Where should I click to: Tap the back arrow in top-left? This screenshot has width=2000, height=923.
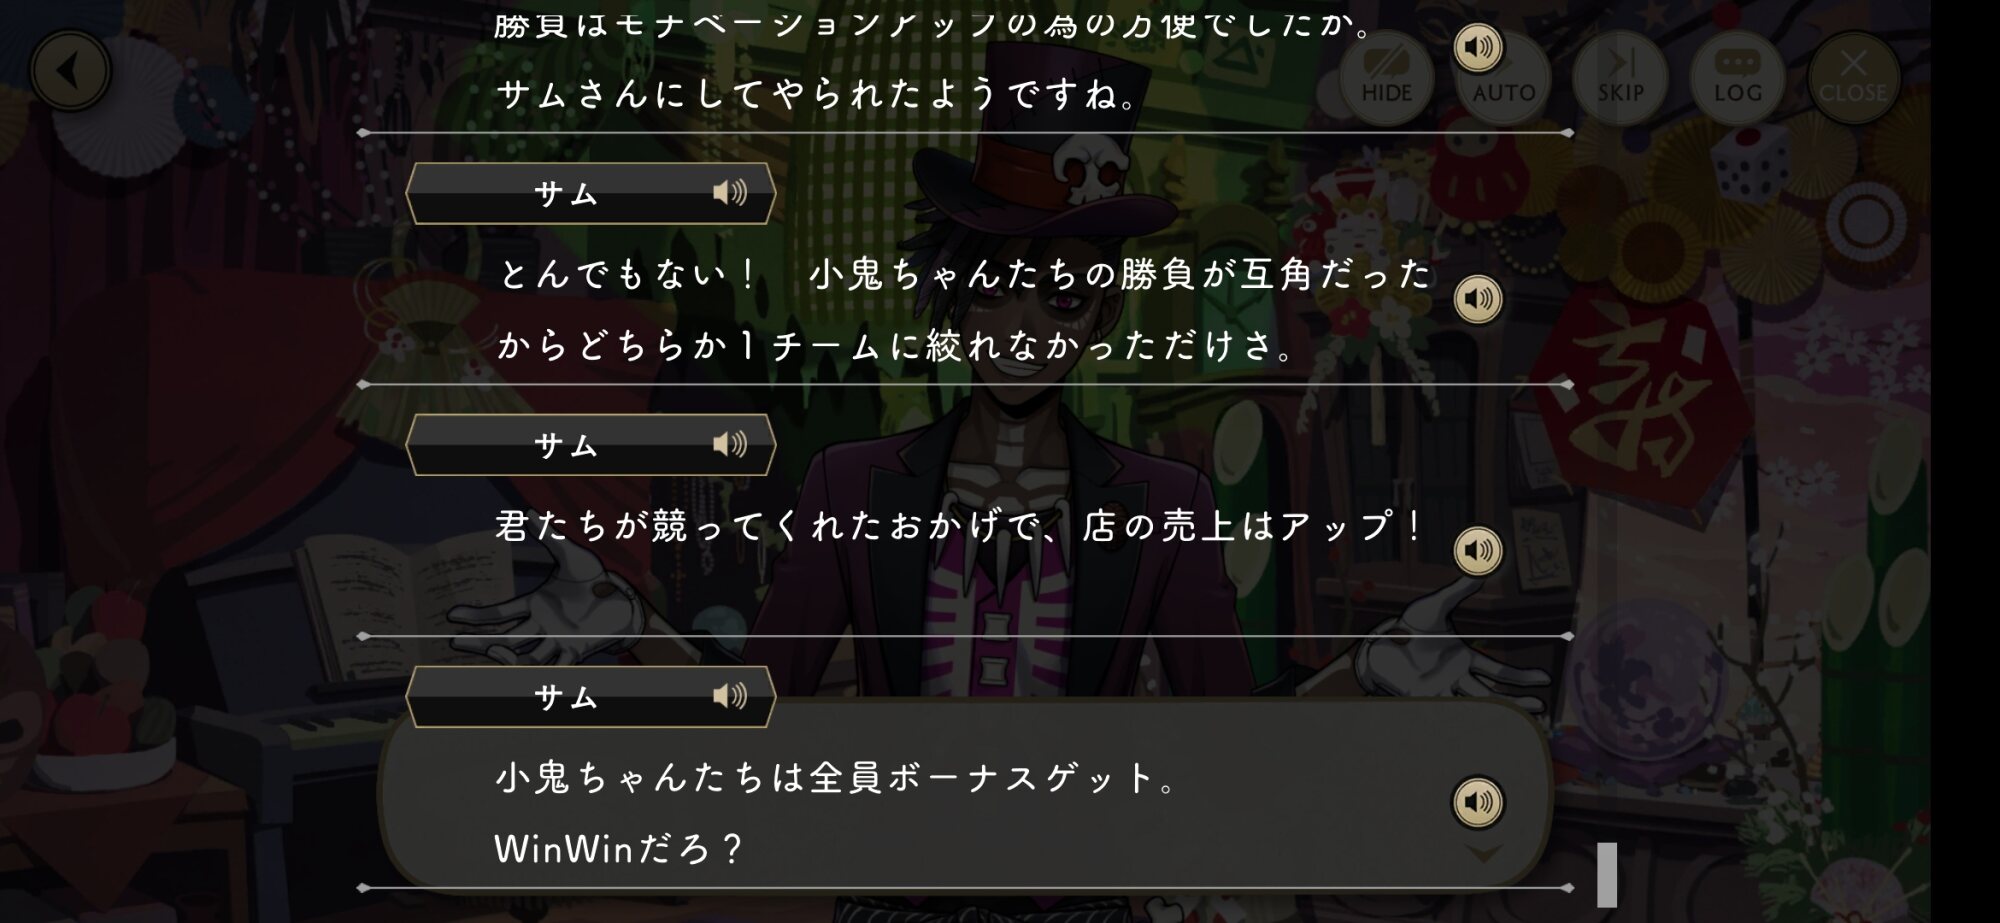pyautogui.click(x=70, y=71)
